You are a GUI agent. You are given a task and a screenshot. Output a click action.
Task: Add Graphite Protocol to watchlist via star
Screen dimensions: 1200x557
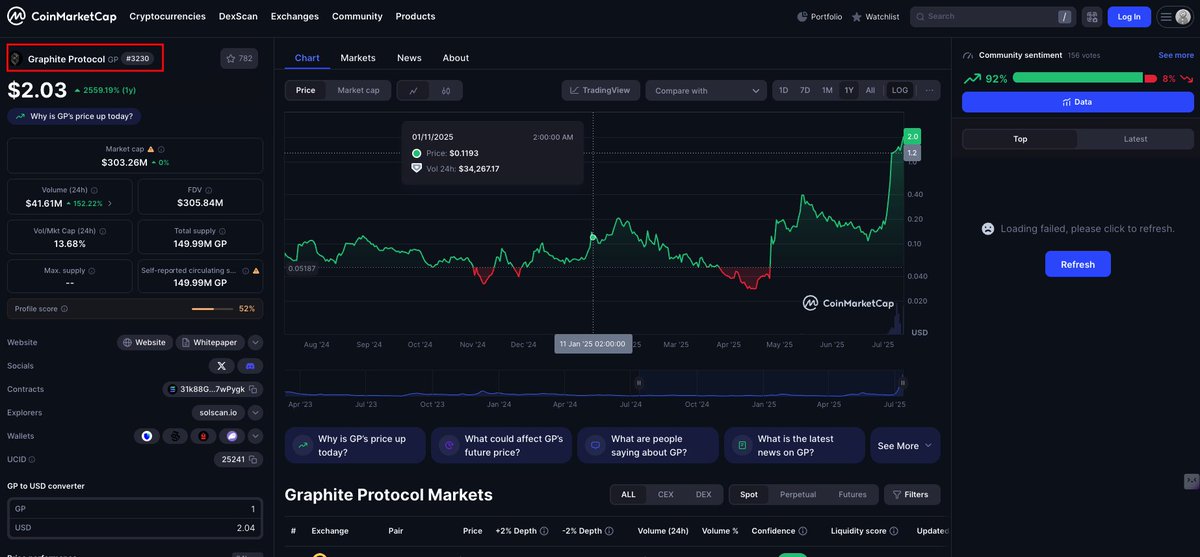[x=239, y=59]
